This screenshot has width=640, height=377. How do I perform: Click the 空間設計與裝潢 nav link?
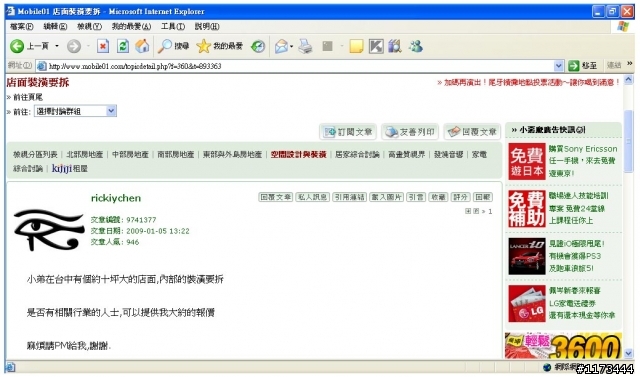click(x=298, y=155)
